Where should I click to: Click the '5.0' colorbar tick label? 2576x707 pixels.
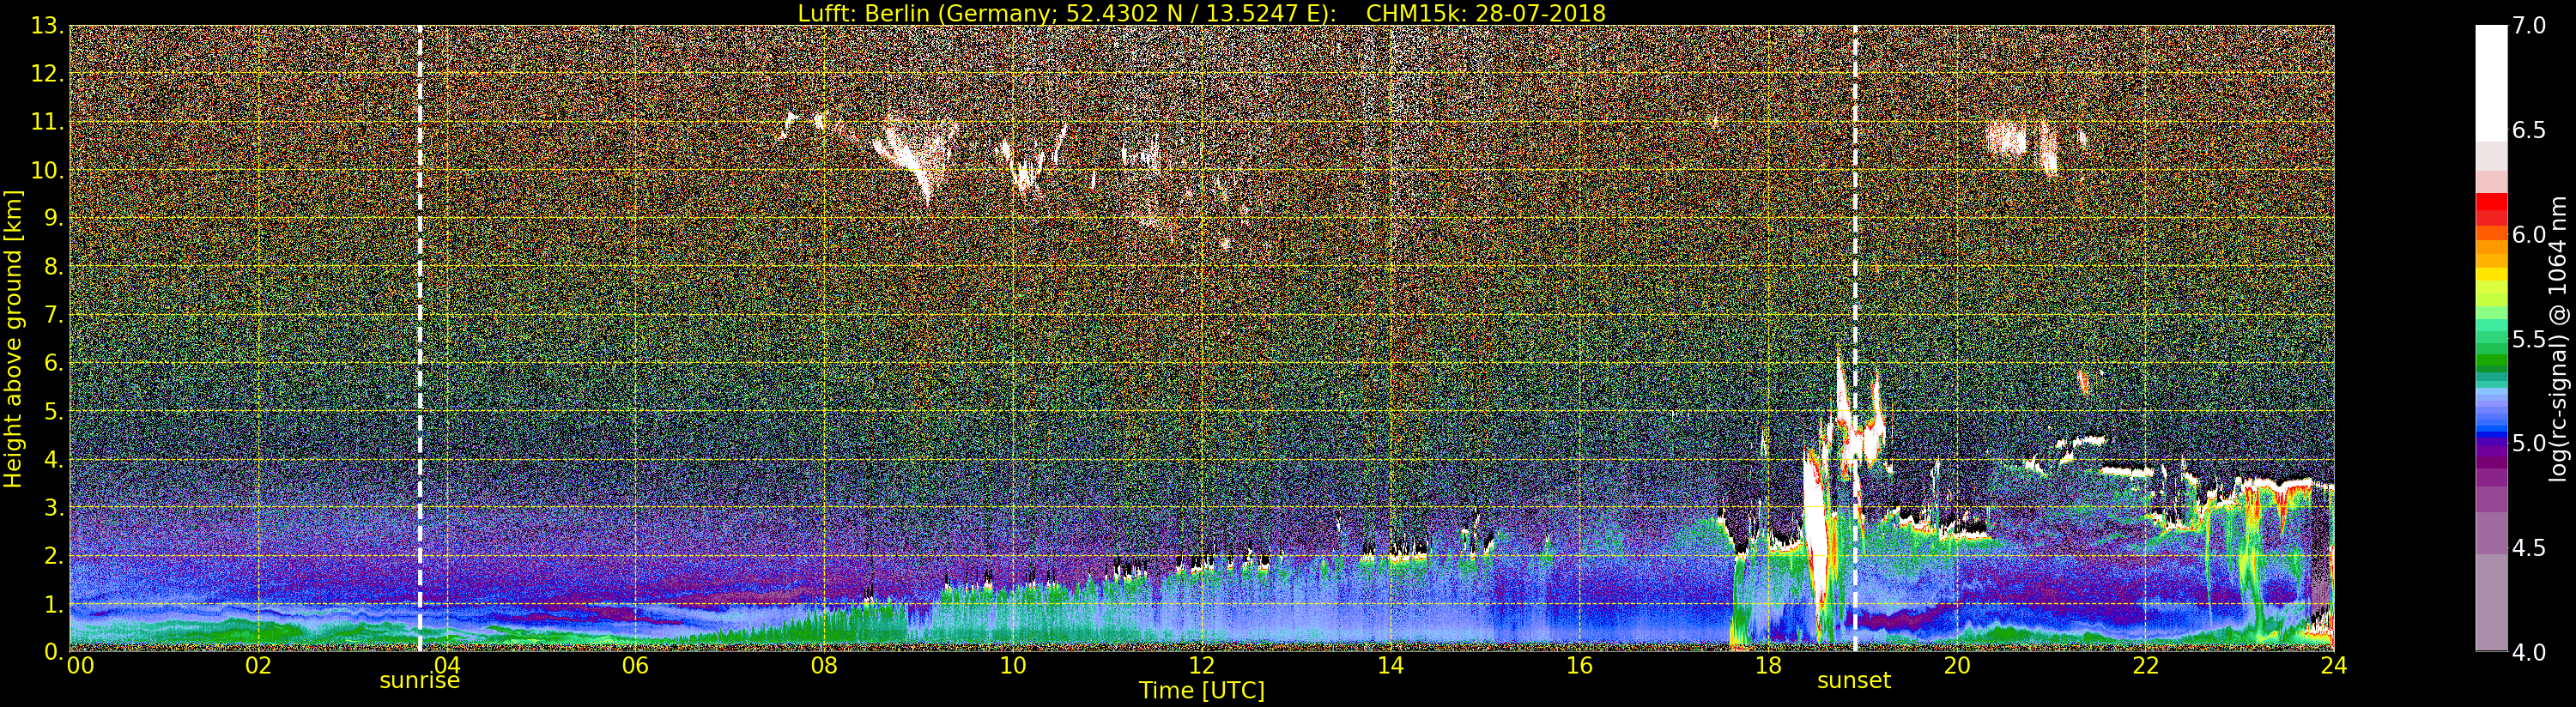[2529, 443]
